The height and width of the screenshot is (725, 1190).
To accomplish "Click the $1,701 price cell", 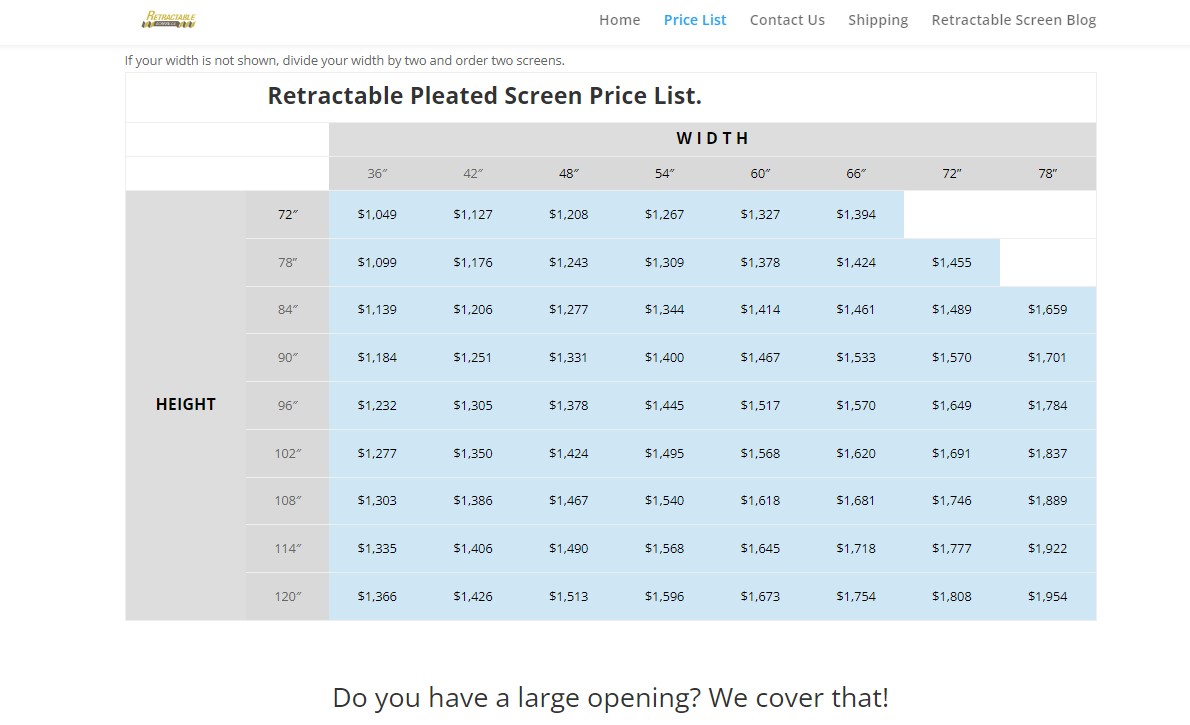I will click(x=1047, y=358).
